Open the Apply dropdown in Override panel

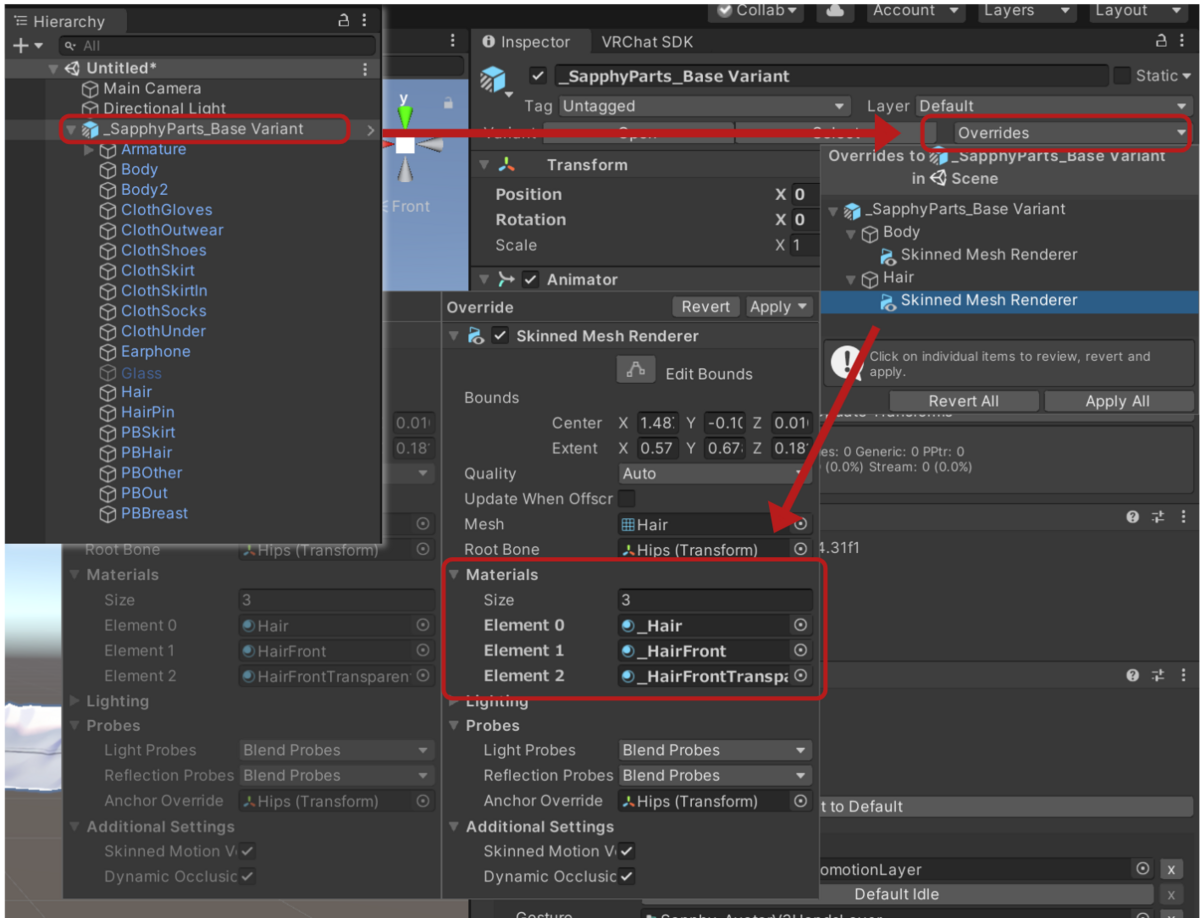tap(779, 307)
